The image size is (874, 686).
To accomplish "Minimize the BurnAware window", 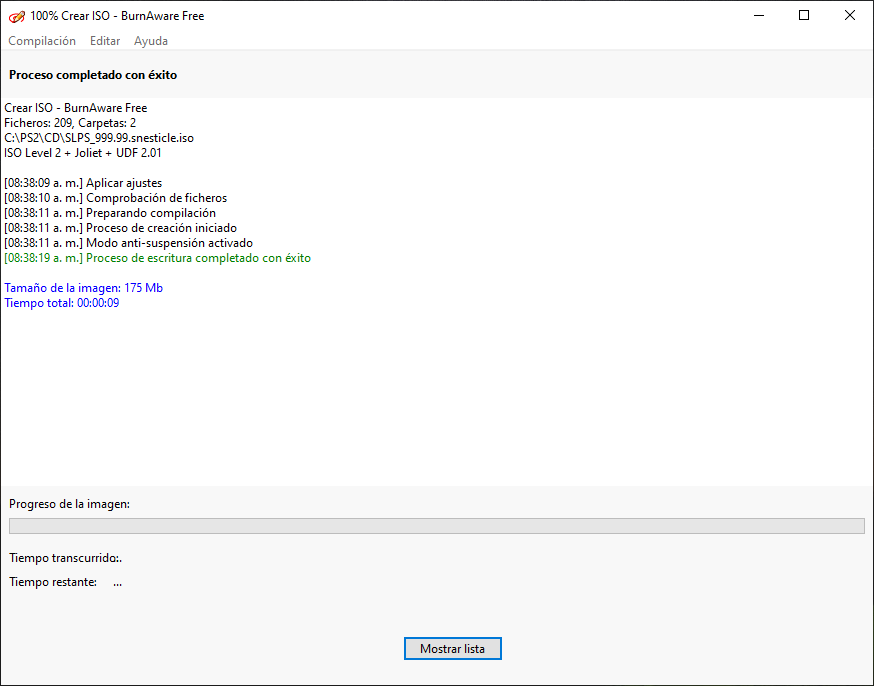I will click(x=759, y=16).
